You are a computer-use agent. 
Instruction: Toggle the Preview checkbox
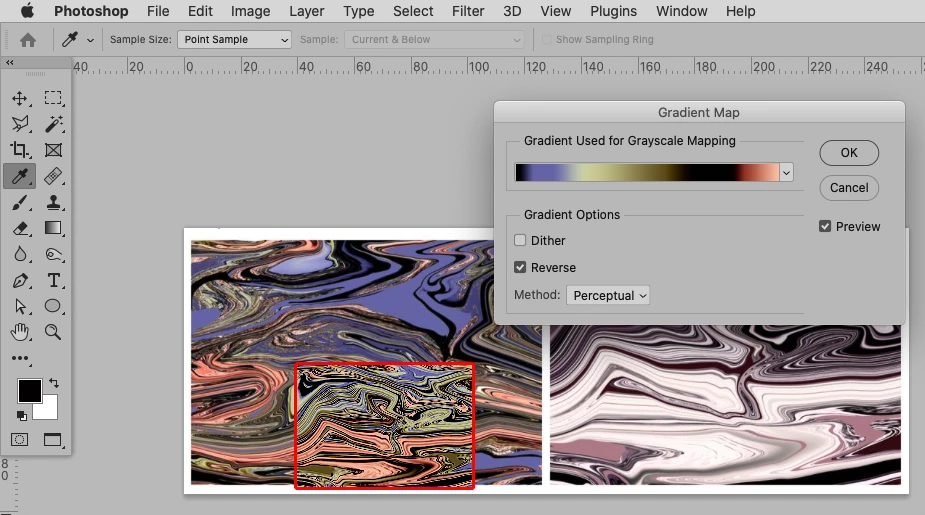(825, 227)
